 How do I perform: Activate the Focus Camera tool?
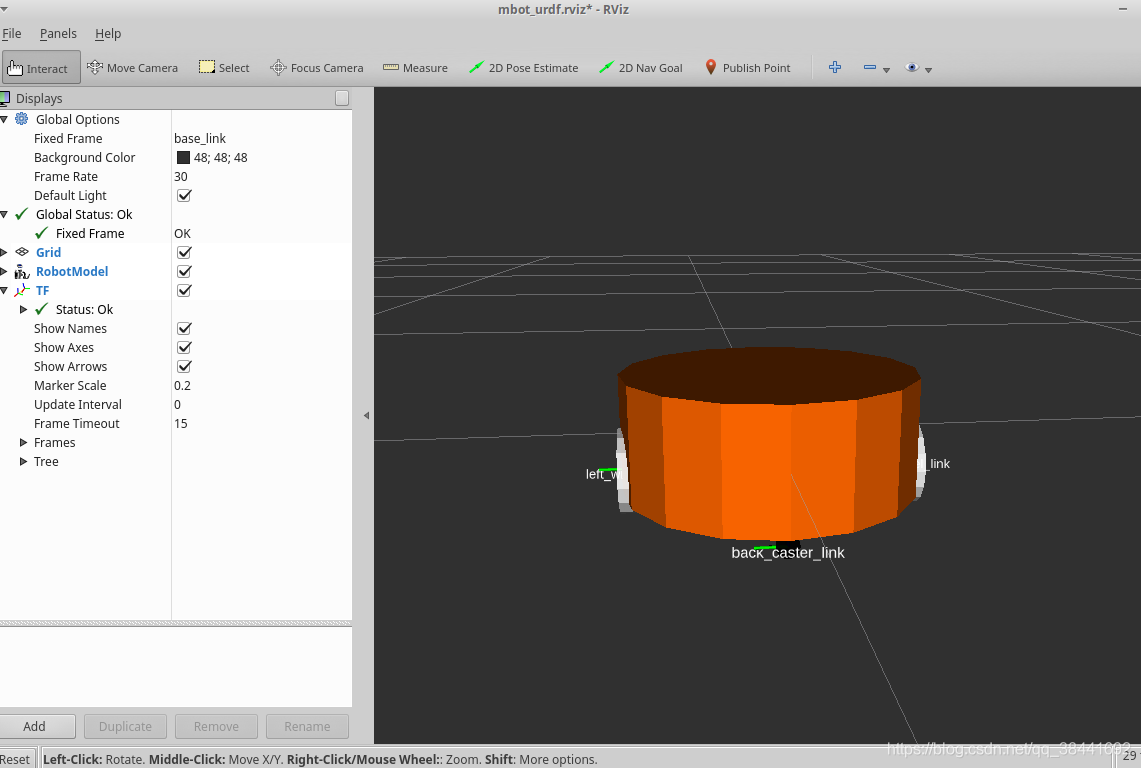(317, 68)
